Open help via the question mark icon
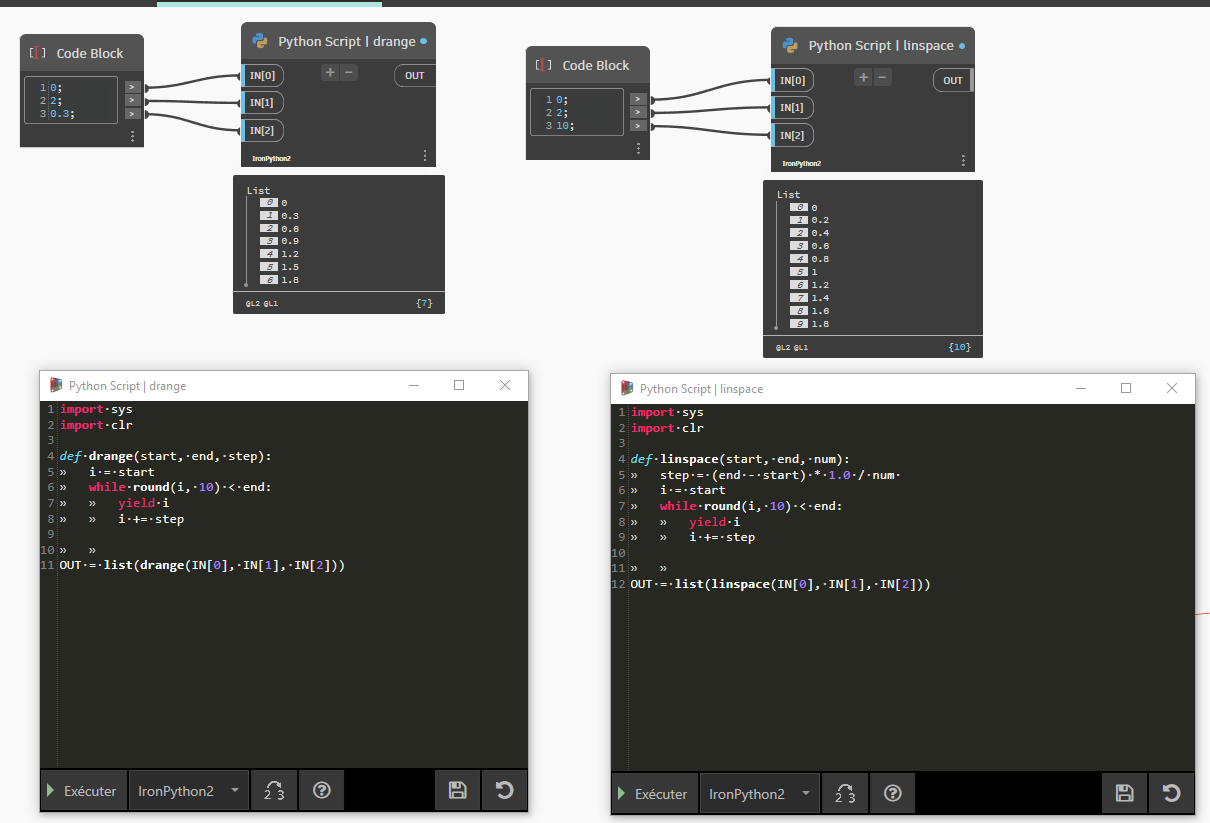This screenshot has width=1210, height=823. pos(321,790)
